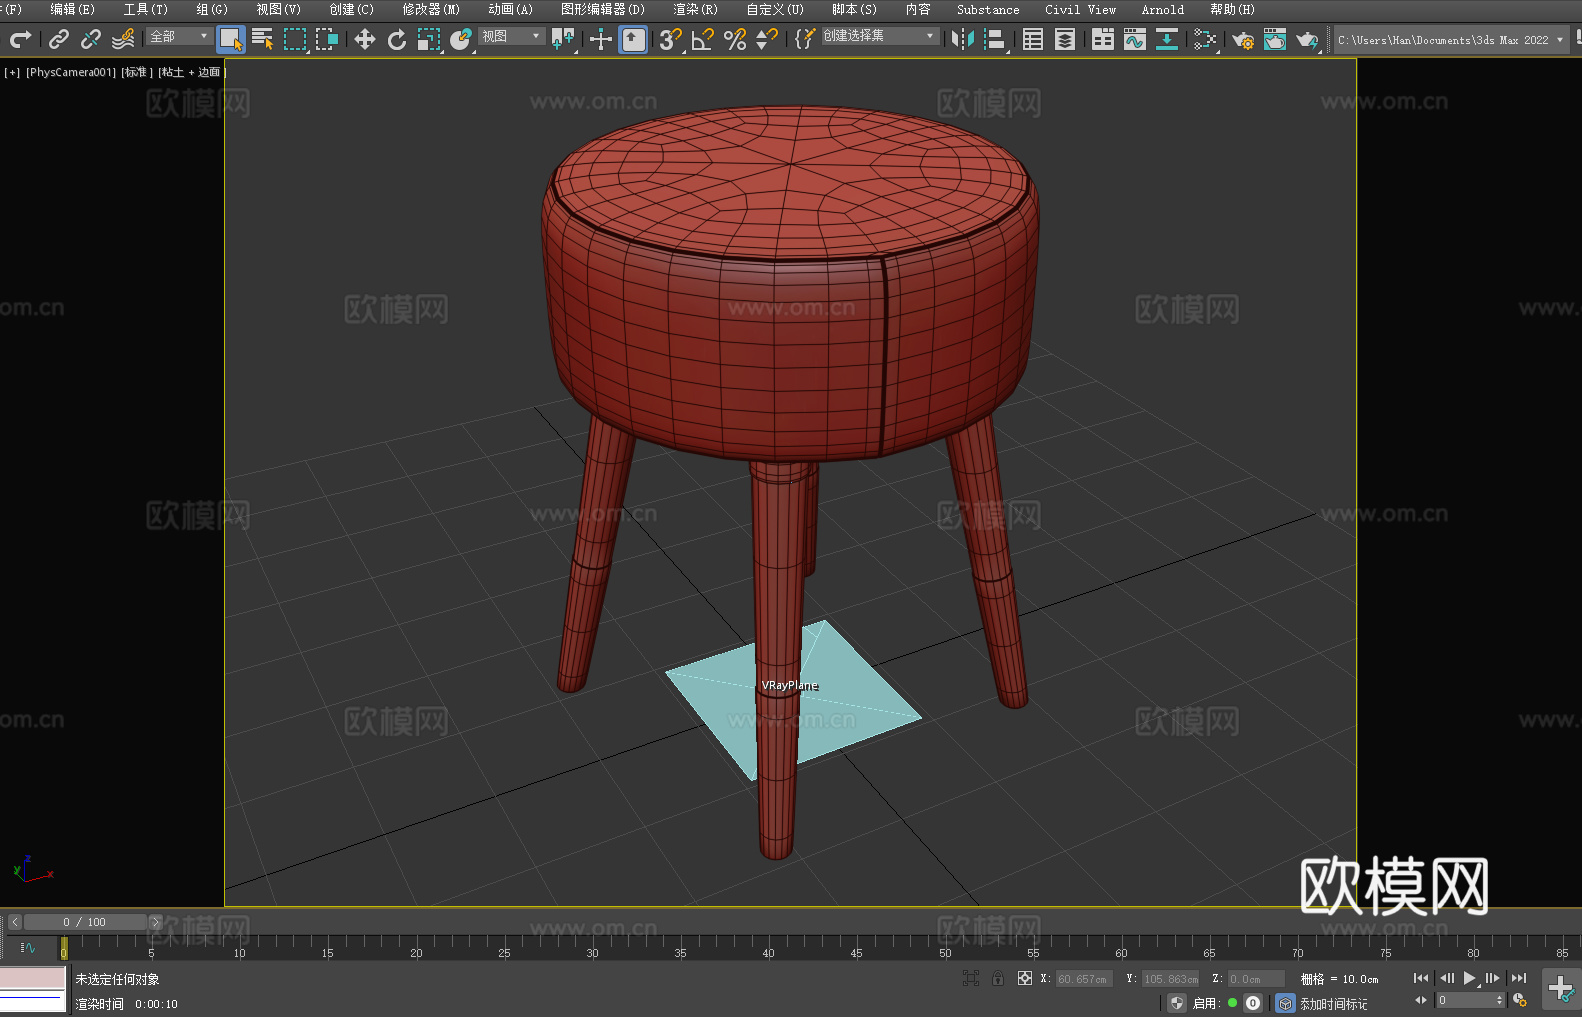This screenshot has height=1017, width=1582.
Task: Click the Unlink Selection icon
Action: tap(91, 39)
